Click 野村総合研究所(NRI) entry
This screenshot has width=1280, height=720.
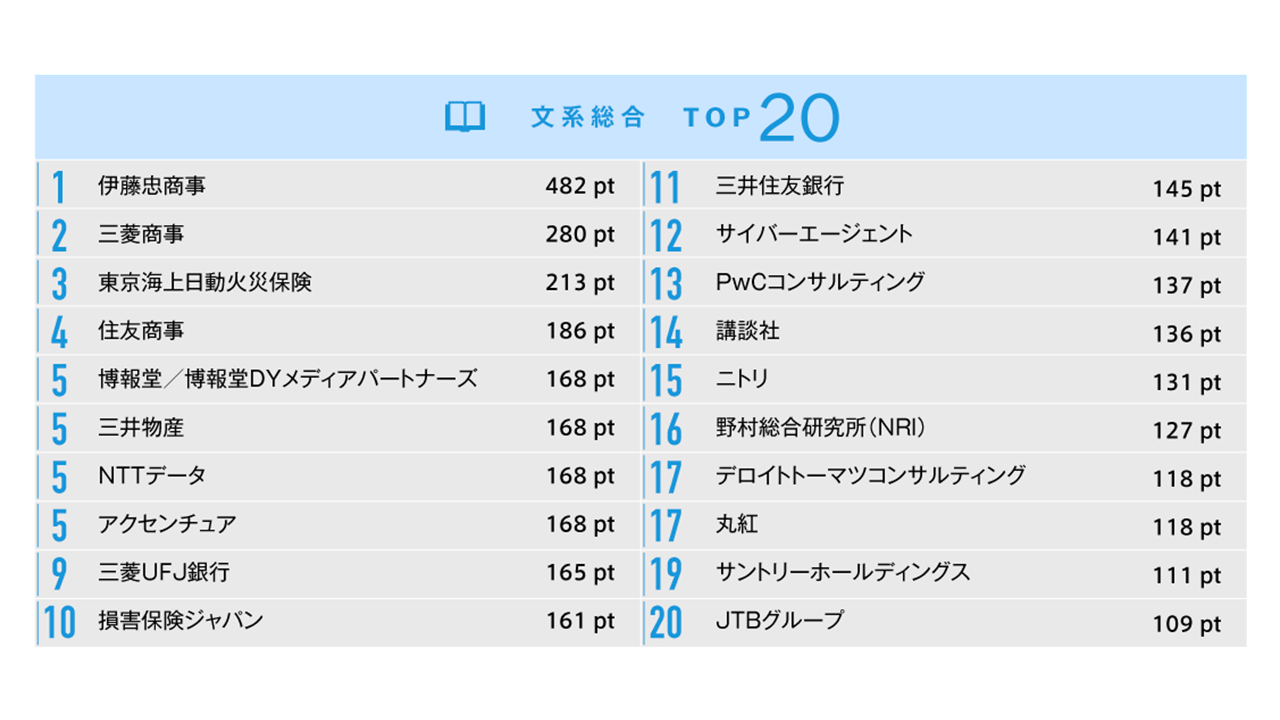tap(820, 428)
